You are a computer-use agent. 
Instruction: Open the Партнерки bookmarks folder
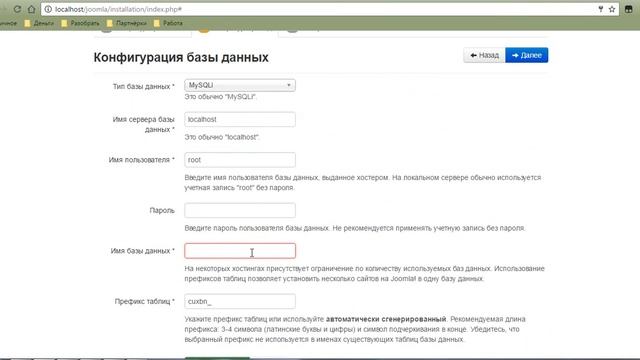(127, 23)
